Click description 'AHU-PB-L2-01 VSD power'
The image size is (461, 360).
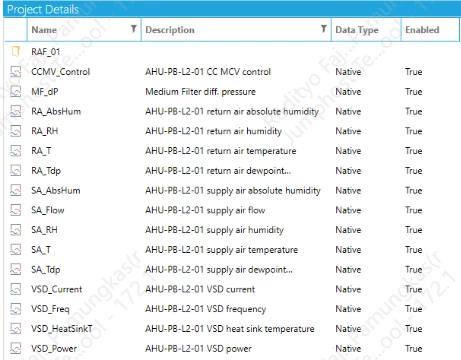click(198, 349)
